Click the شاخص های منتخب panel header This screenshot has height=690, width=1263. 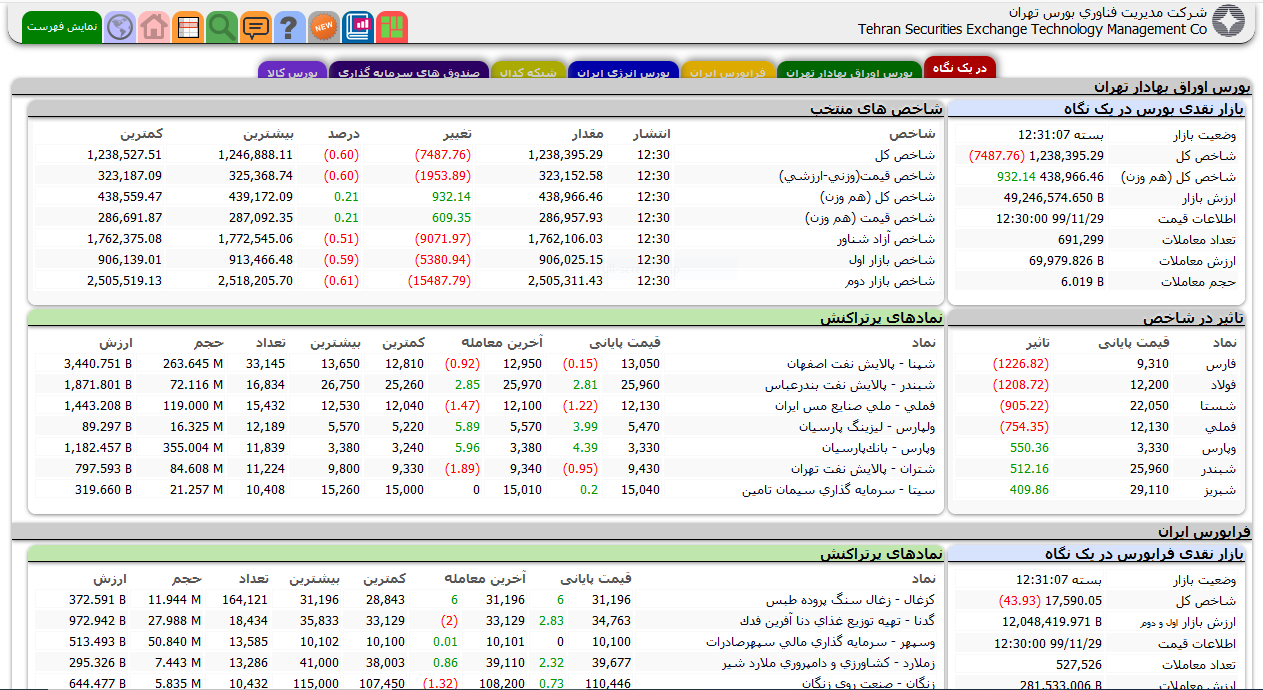pos(486,108)
